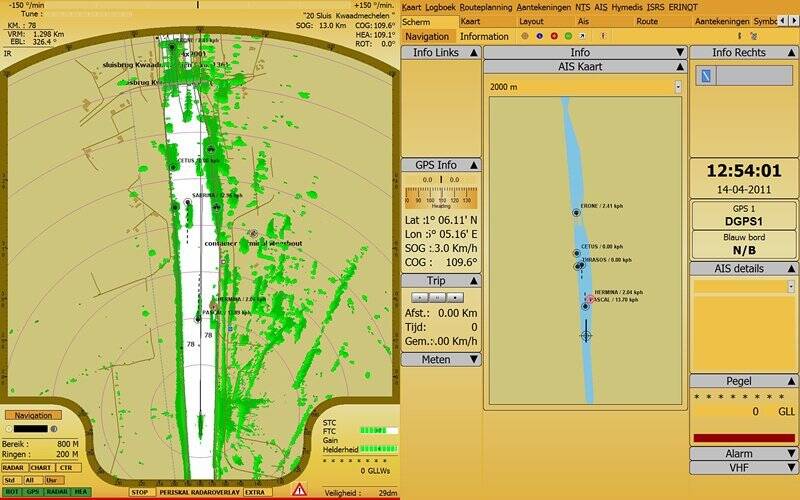
Task: Toggle the green ROT indicator button
Action: pos(12,492)
